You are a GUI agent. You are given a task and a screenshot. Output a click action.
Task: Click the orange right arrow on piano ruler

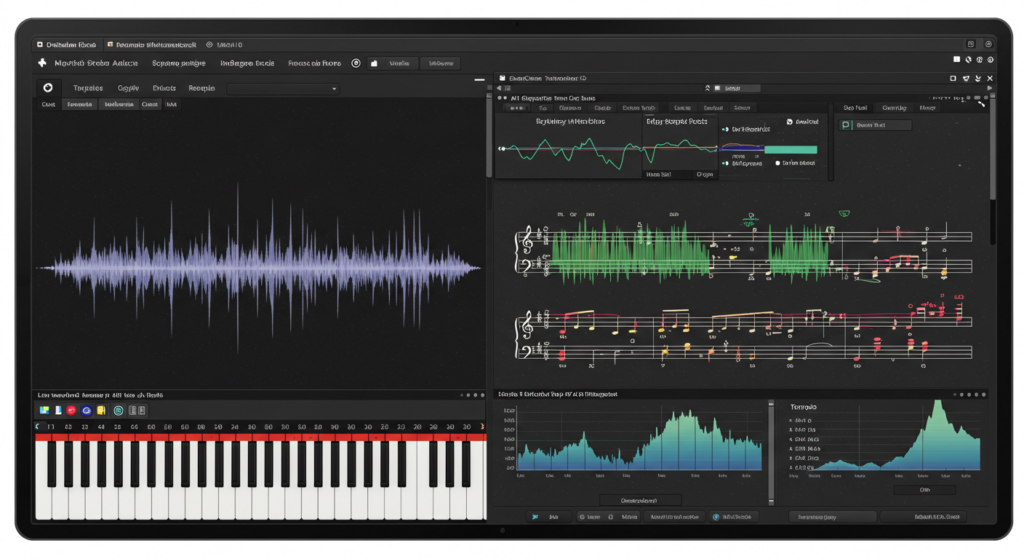point(482,426)
